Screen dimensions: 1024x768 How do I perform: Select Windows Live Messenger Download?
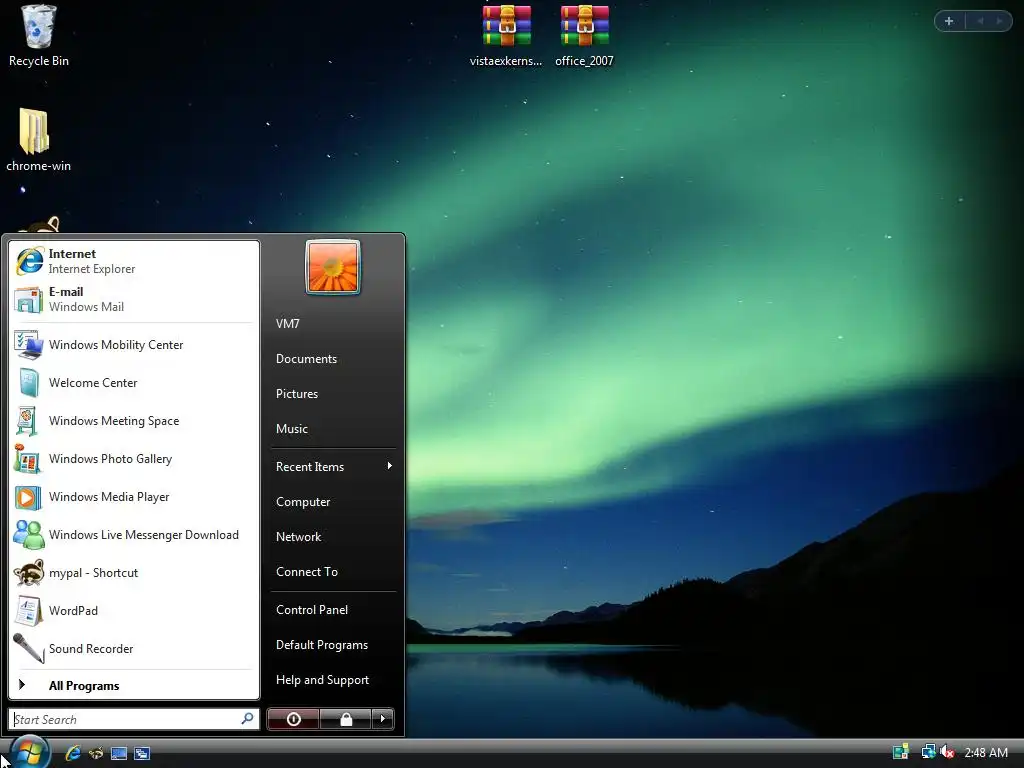pos(134,535)
